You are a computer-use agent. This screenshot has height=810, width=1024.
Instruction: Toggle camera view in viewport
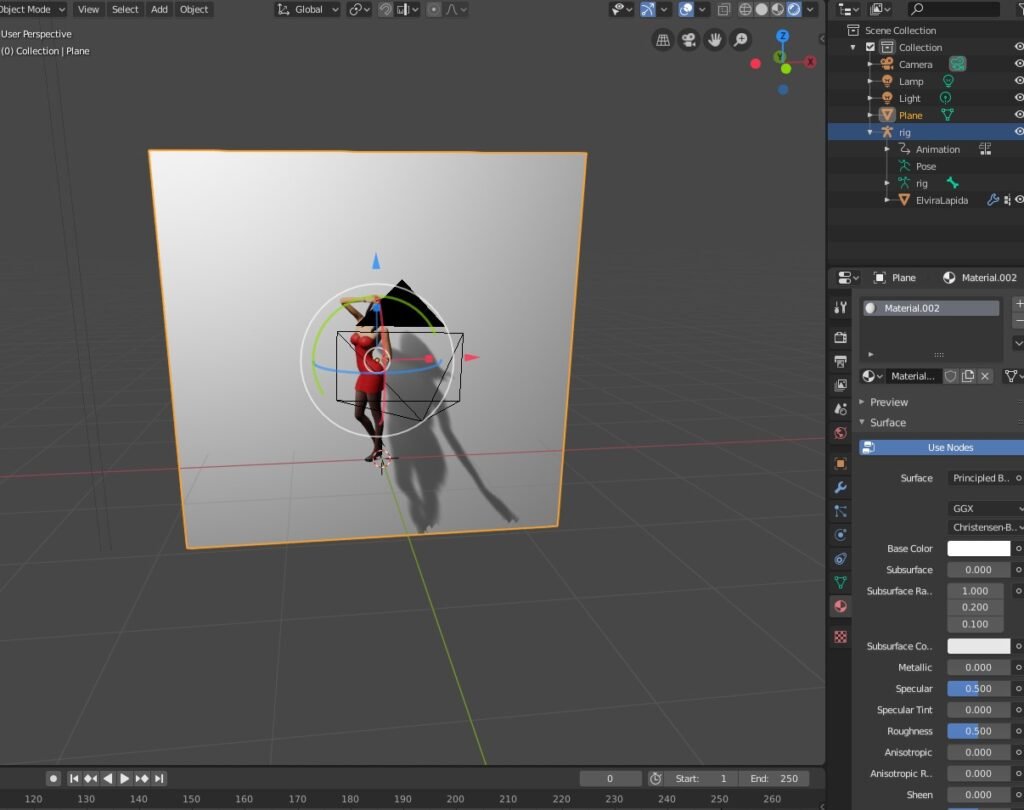tap(689, 40)
